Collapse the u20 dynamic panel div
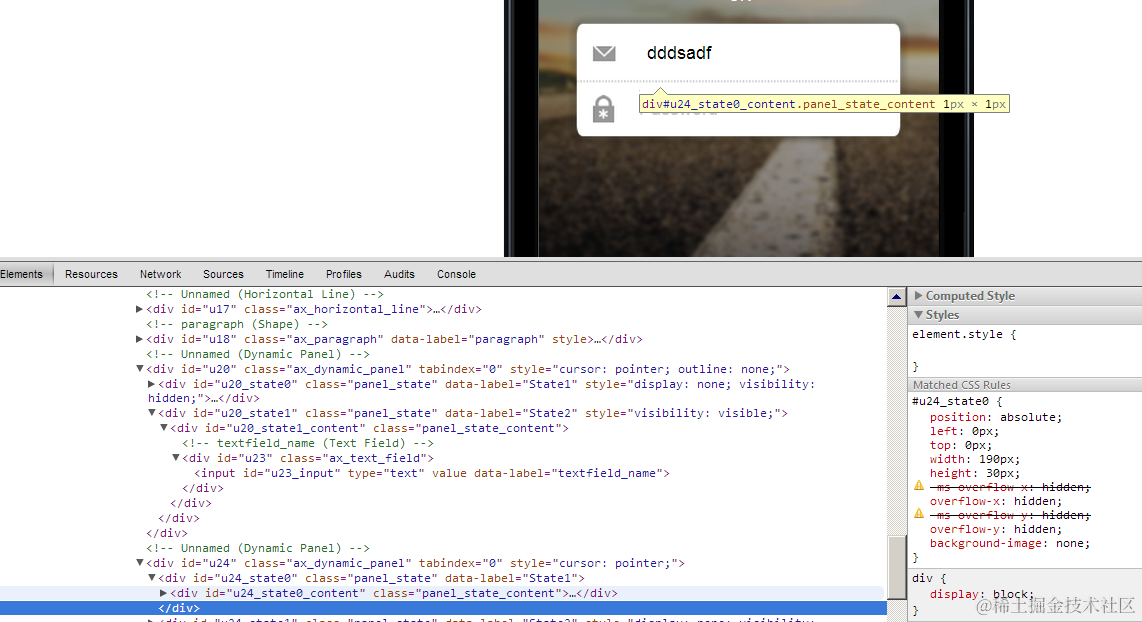The width and height of the screenshot is (1142, 622). coord(139,369)
